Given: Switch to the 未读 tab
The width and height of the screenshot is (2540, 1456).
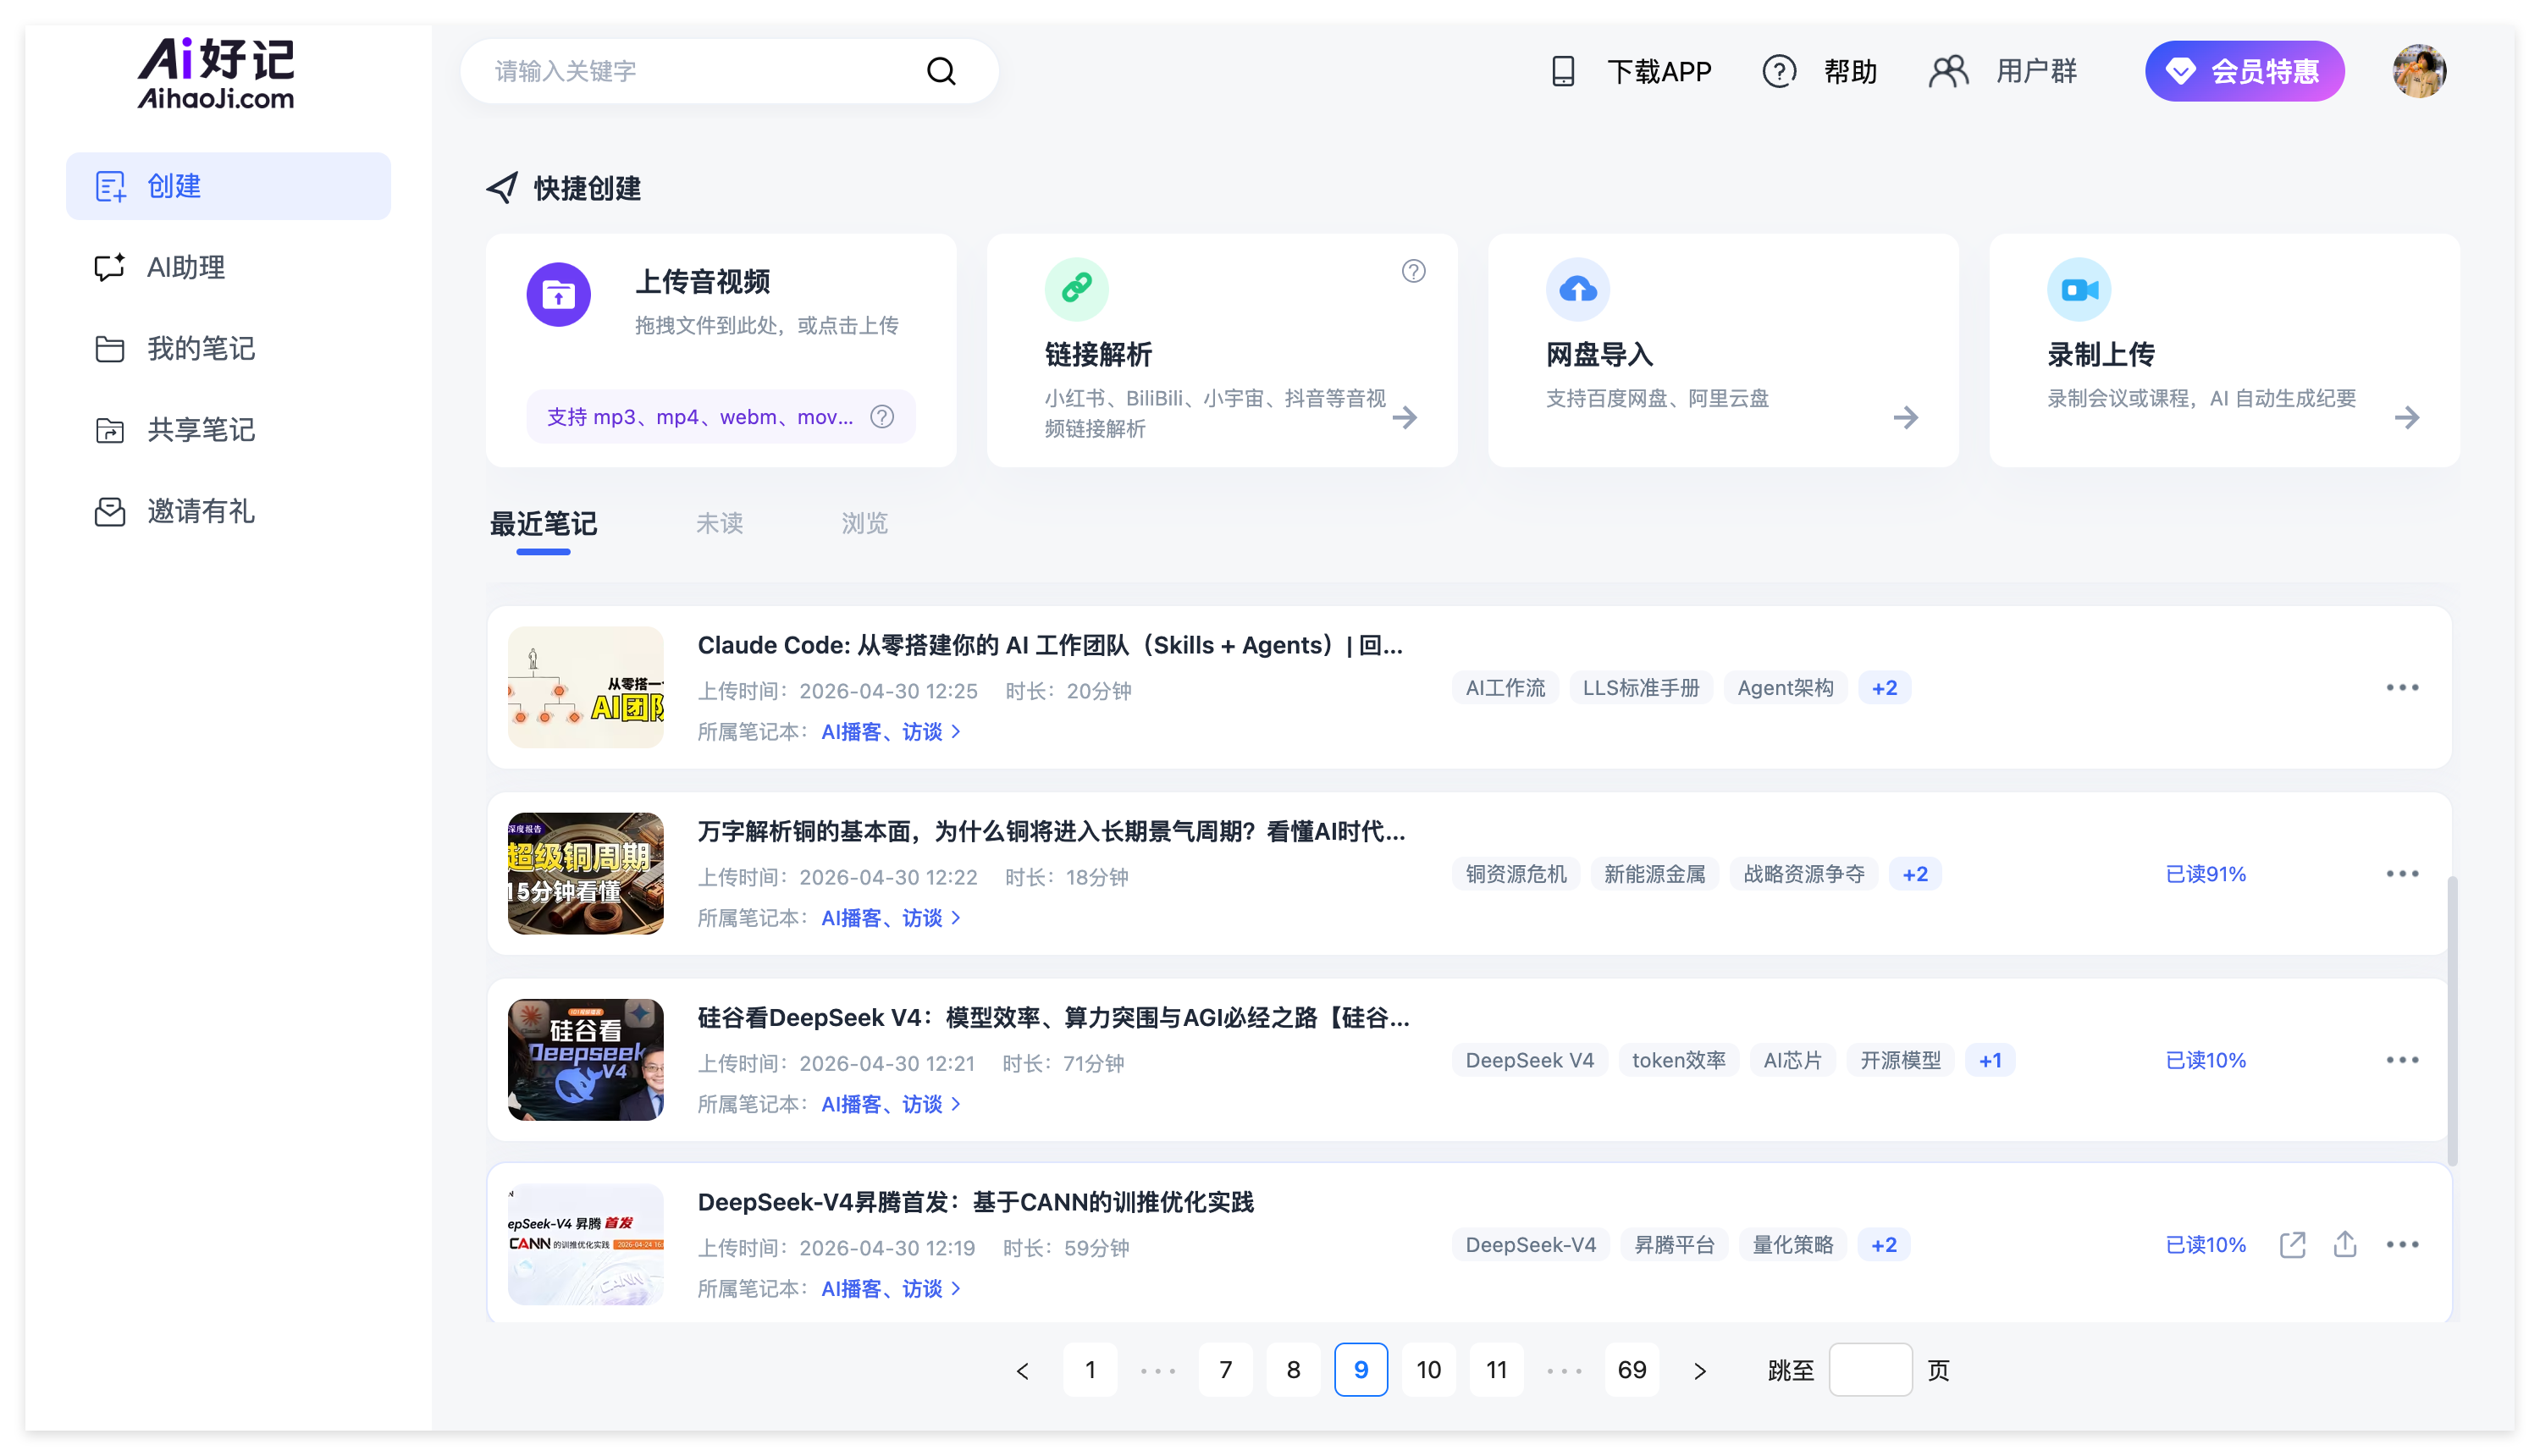Looking at the screenshot, I should (x=719, y=523).
